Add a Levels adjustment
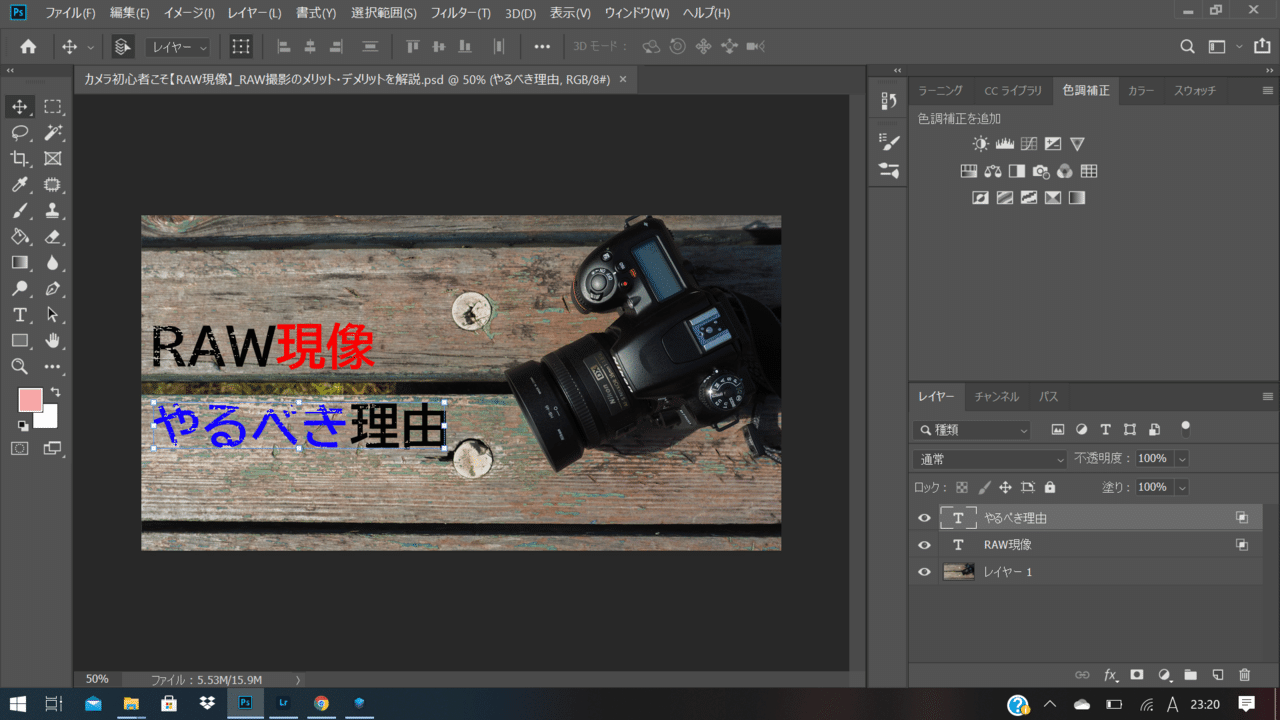The height and width of the screenshot is (720, 1280). (1004, 144)
